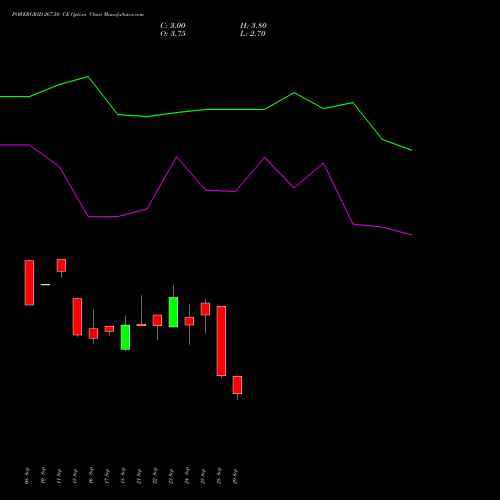The height and width of the screenshot is (500, 500).
Task: Click the green candle for 18 Sep
Action: coord(125,337)
